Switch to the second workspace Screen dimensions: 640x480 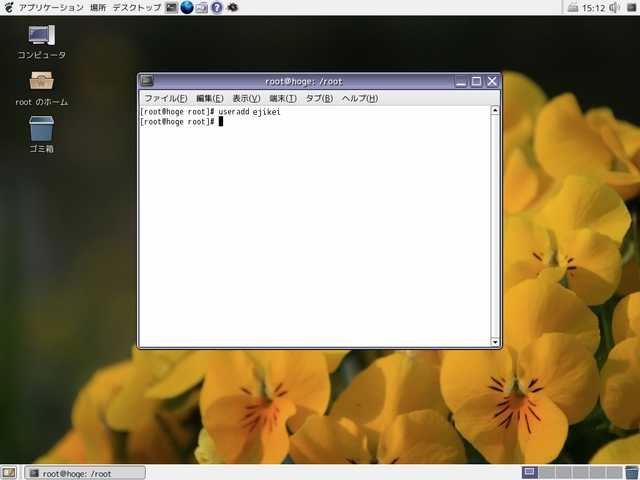(x=547, y=473)
